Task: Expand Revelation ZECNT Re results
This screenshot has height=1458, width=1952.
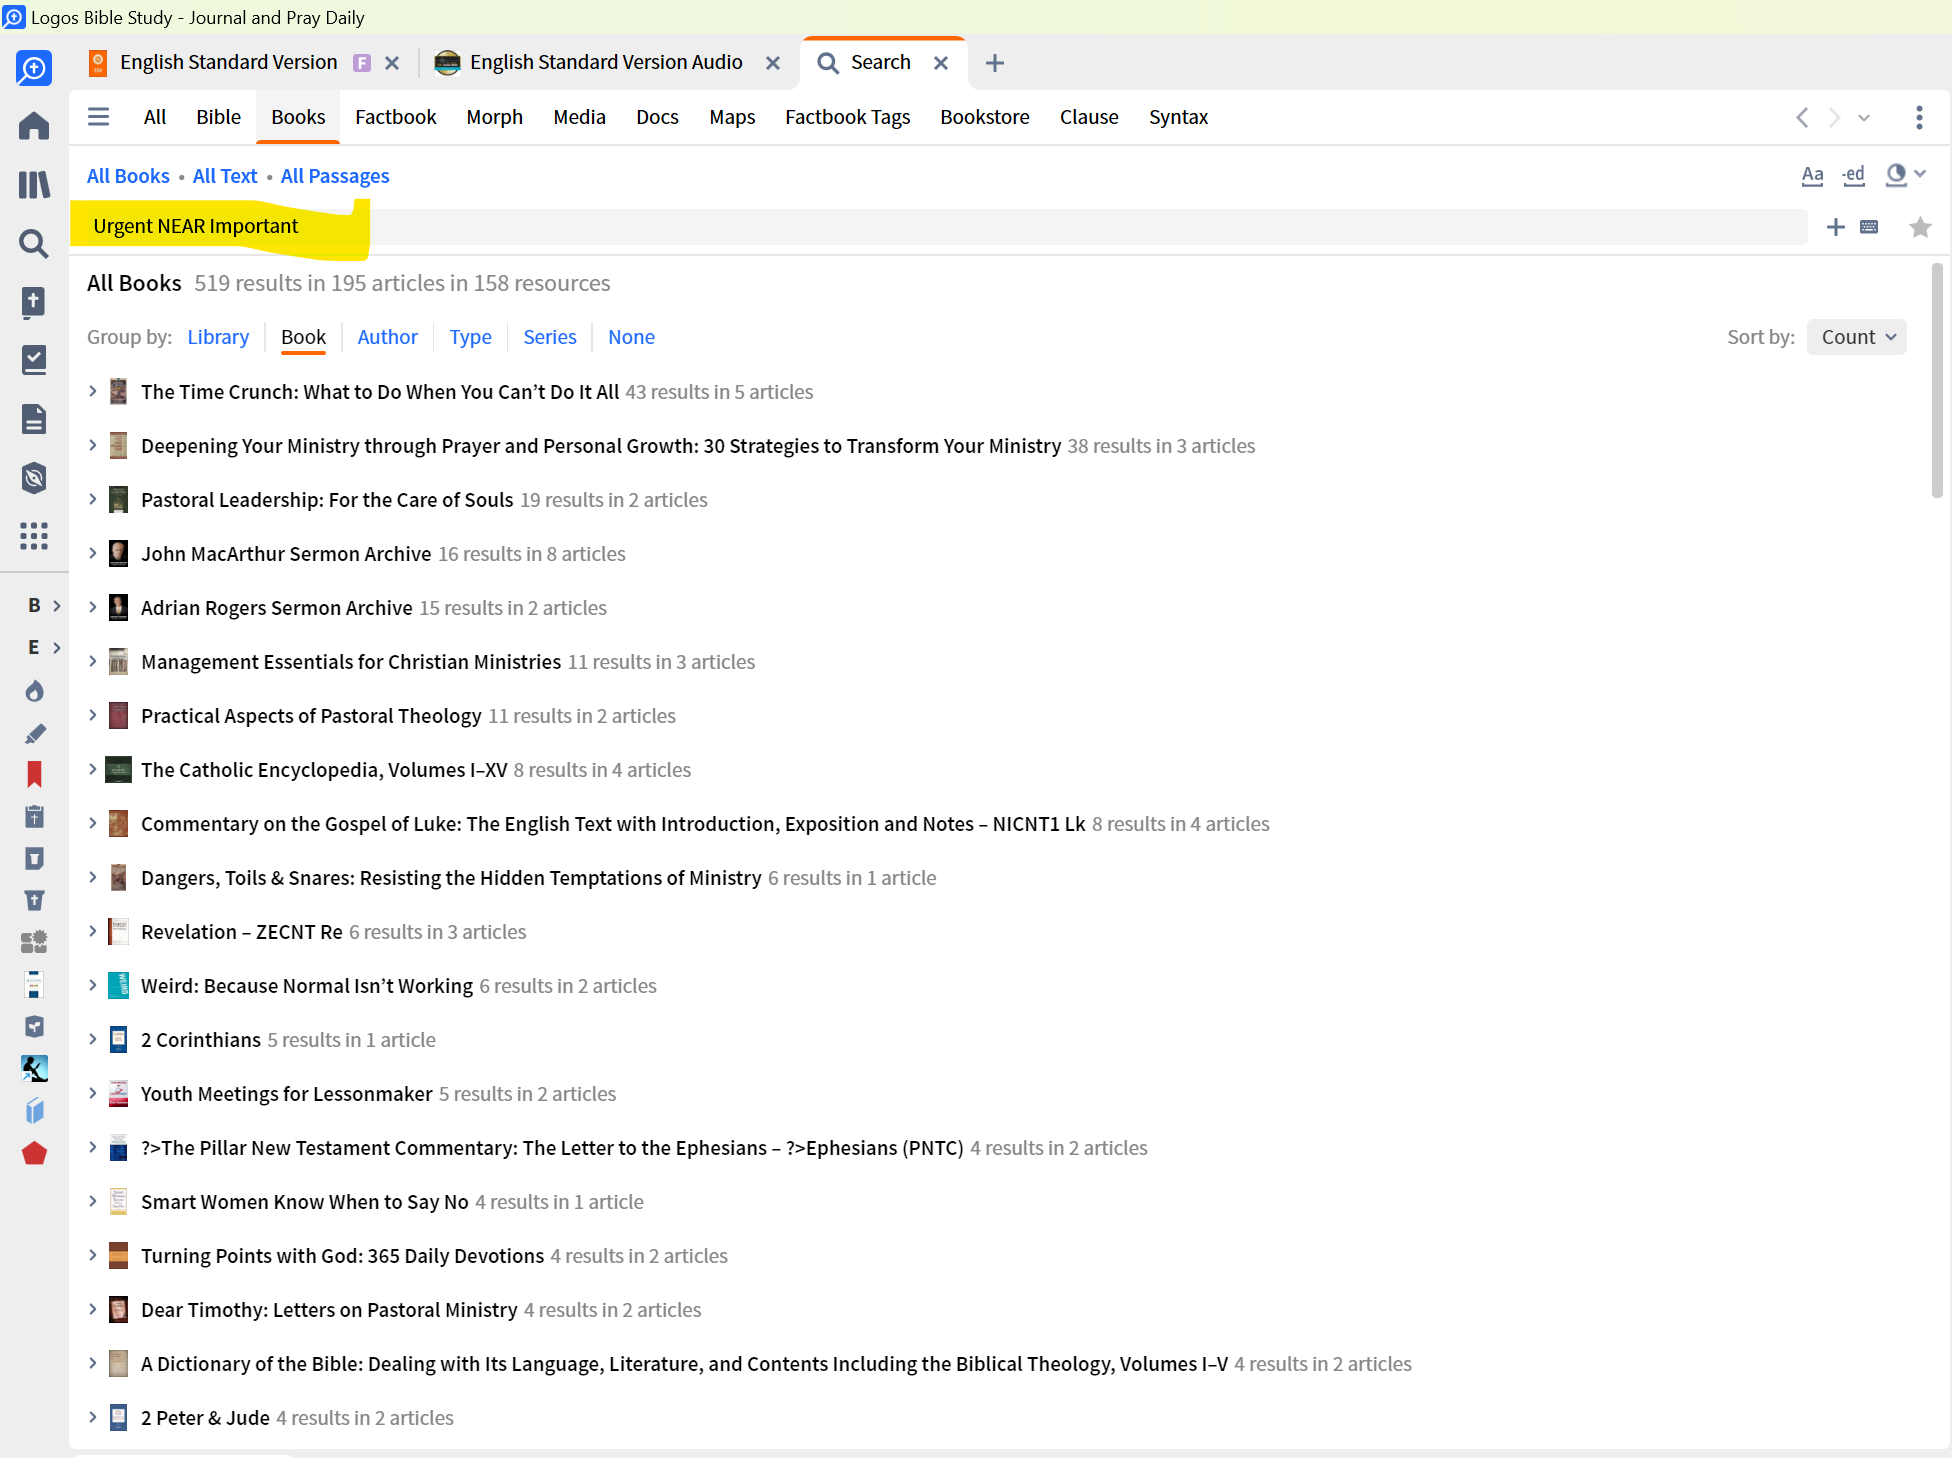Action: (92, 931)
